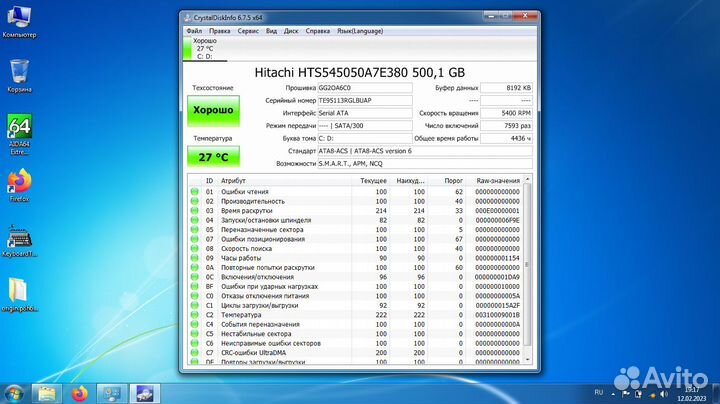Click the serial number field
720x404 pixels.
pos(365,101)
